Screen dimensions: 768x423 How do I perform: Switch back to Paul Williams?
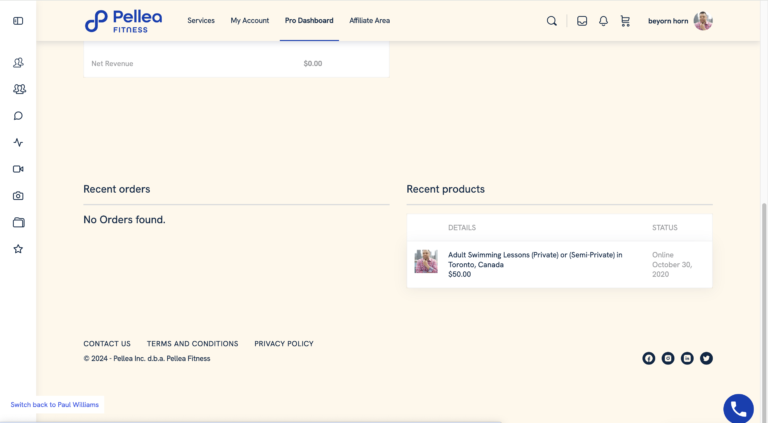[x=54, y=404]
